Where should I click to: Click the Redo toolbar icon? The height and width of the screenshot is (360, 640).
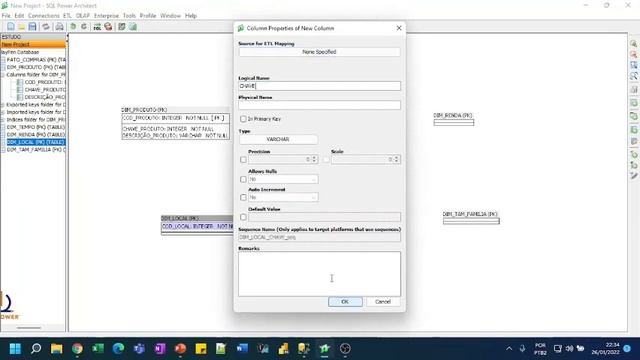(x=84, y=27)
